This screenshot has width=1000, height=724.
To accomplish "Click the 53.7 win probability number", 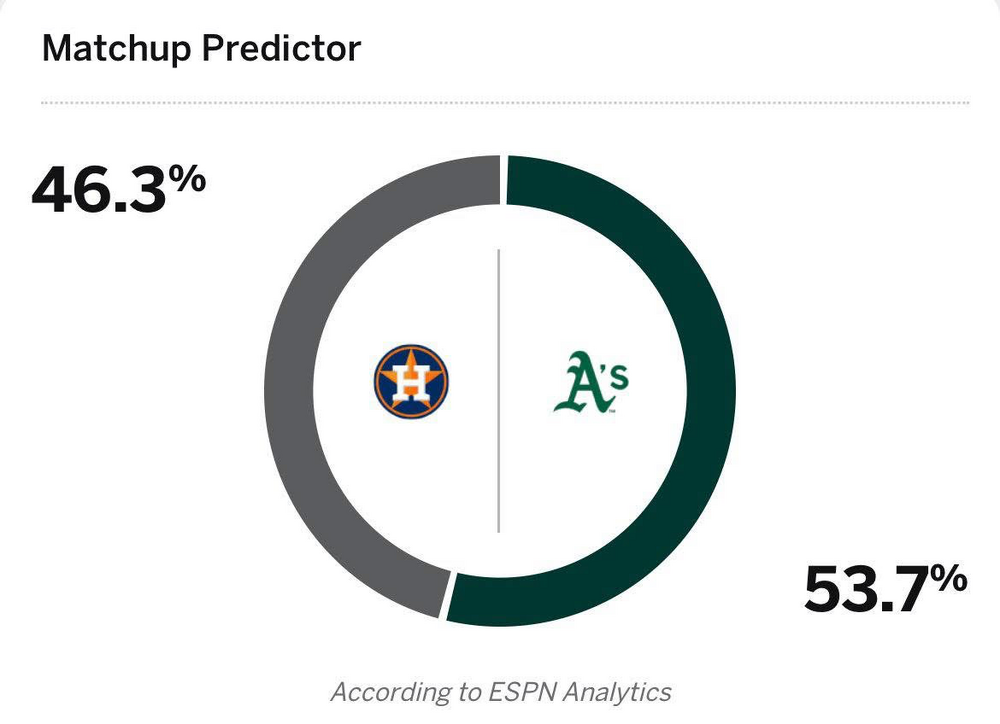I will pos(867,589).
